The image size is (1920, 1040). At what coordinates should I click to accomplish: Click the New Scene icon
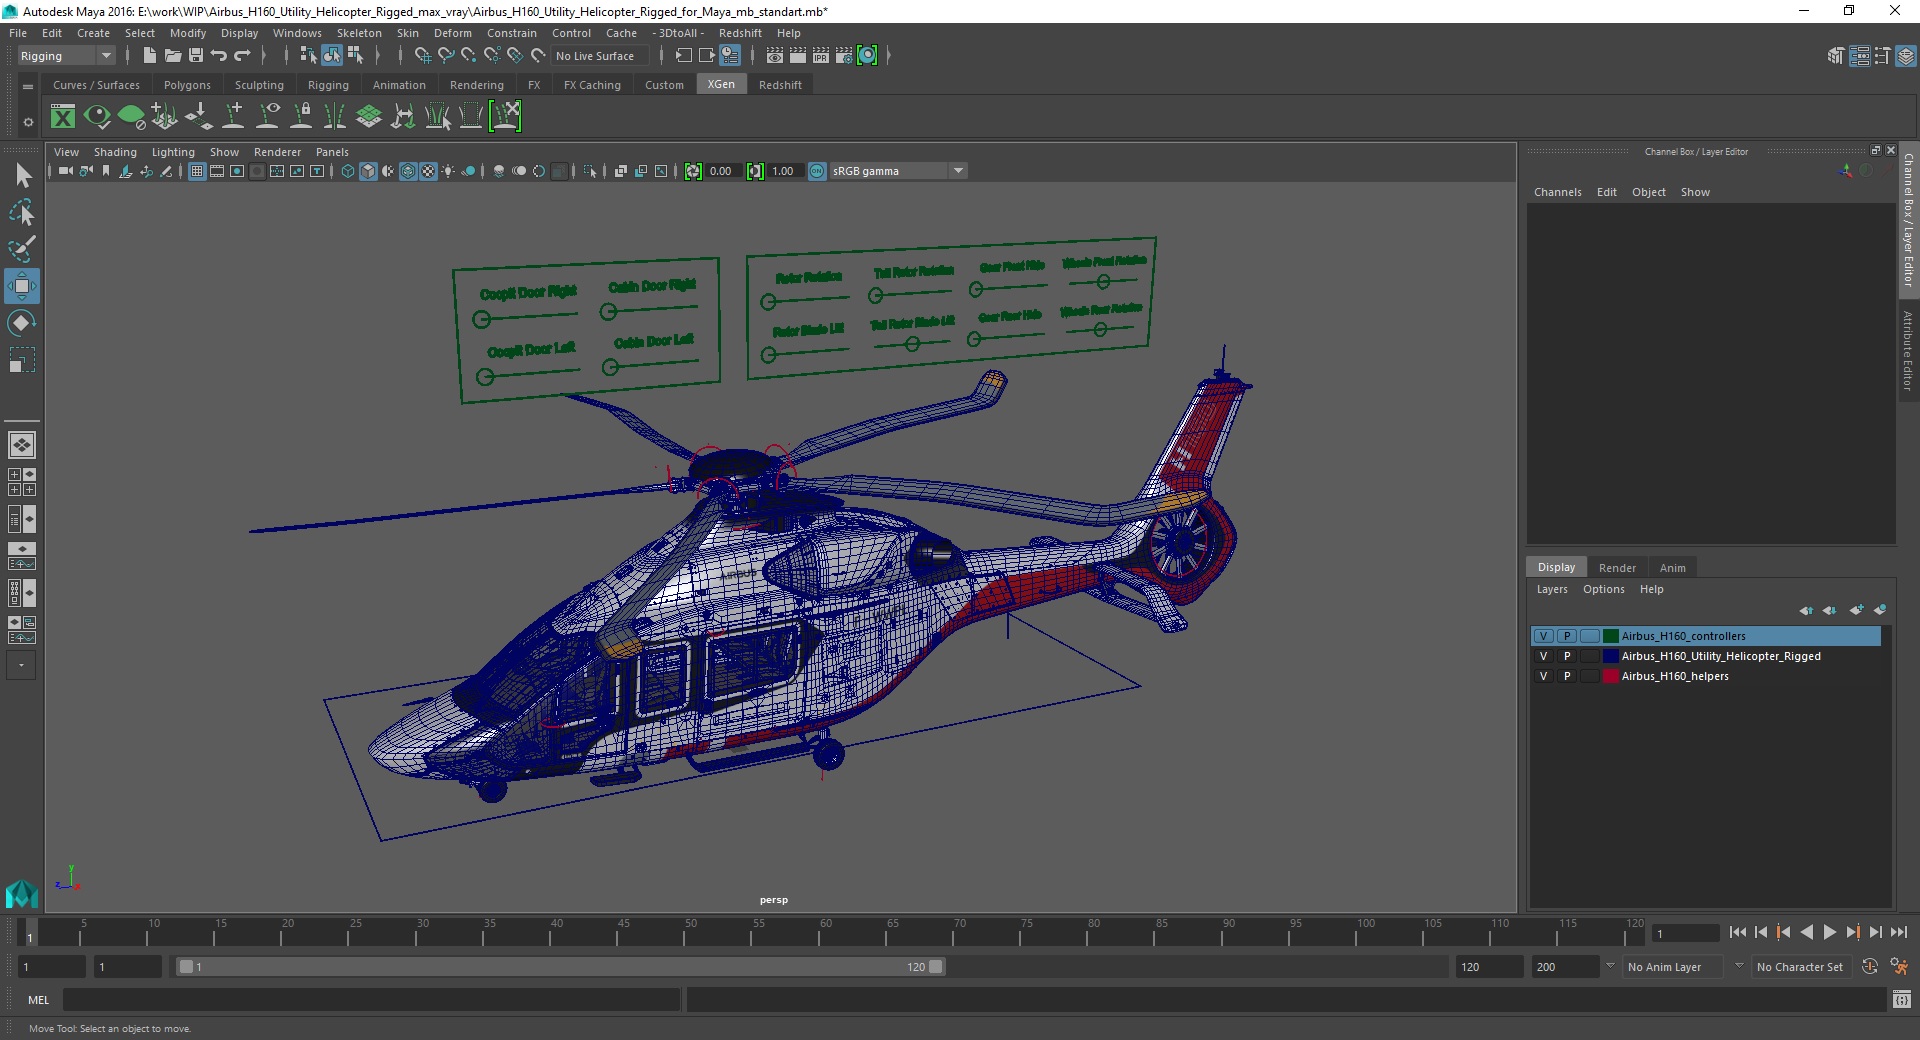149,56
